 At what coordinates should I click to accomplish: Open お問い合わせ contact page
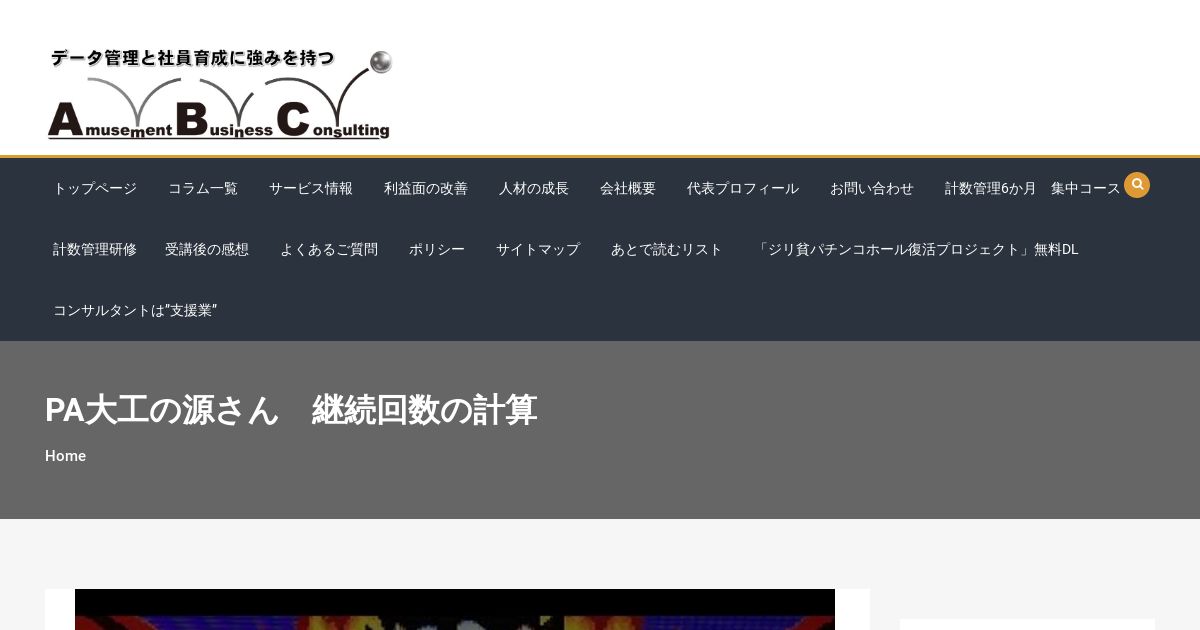pos(872,188)
